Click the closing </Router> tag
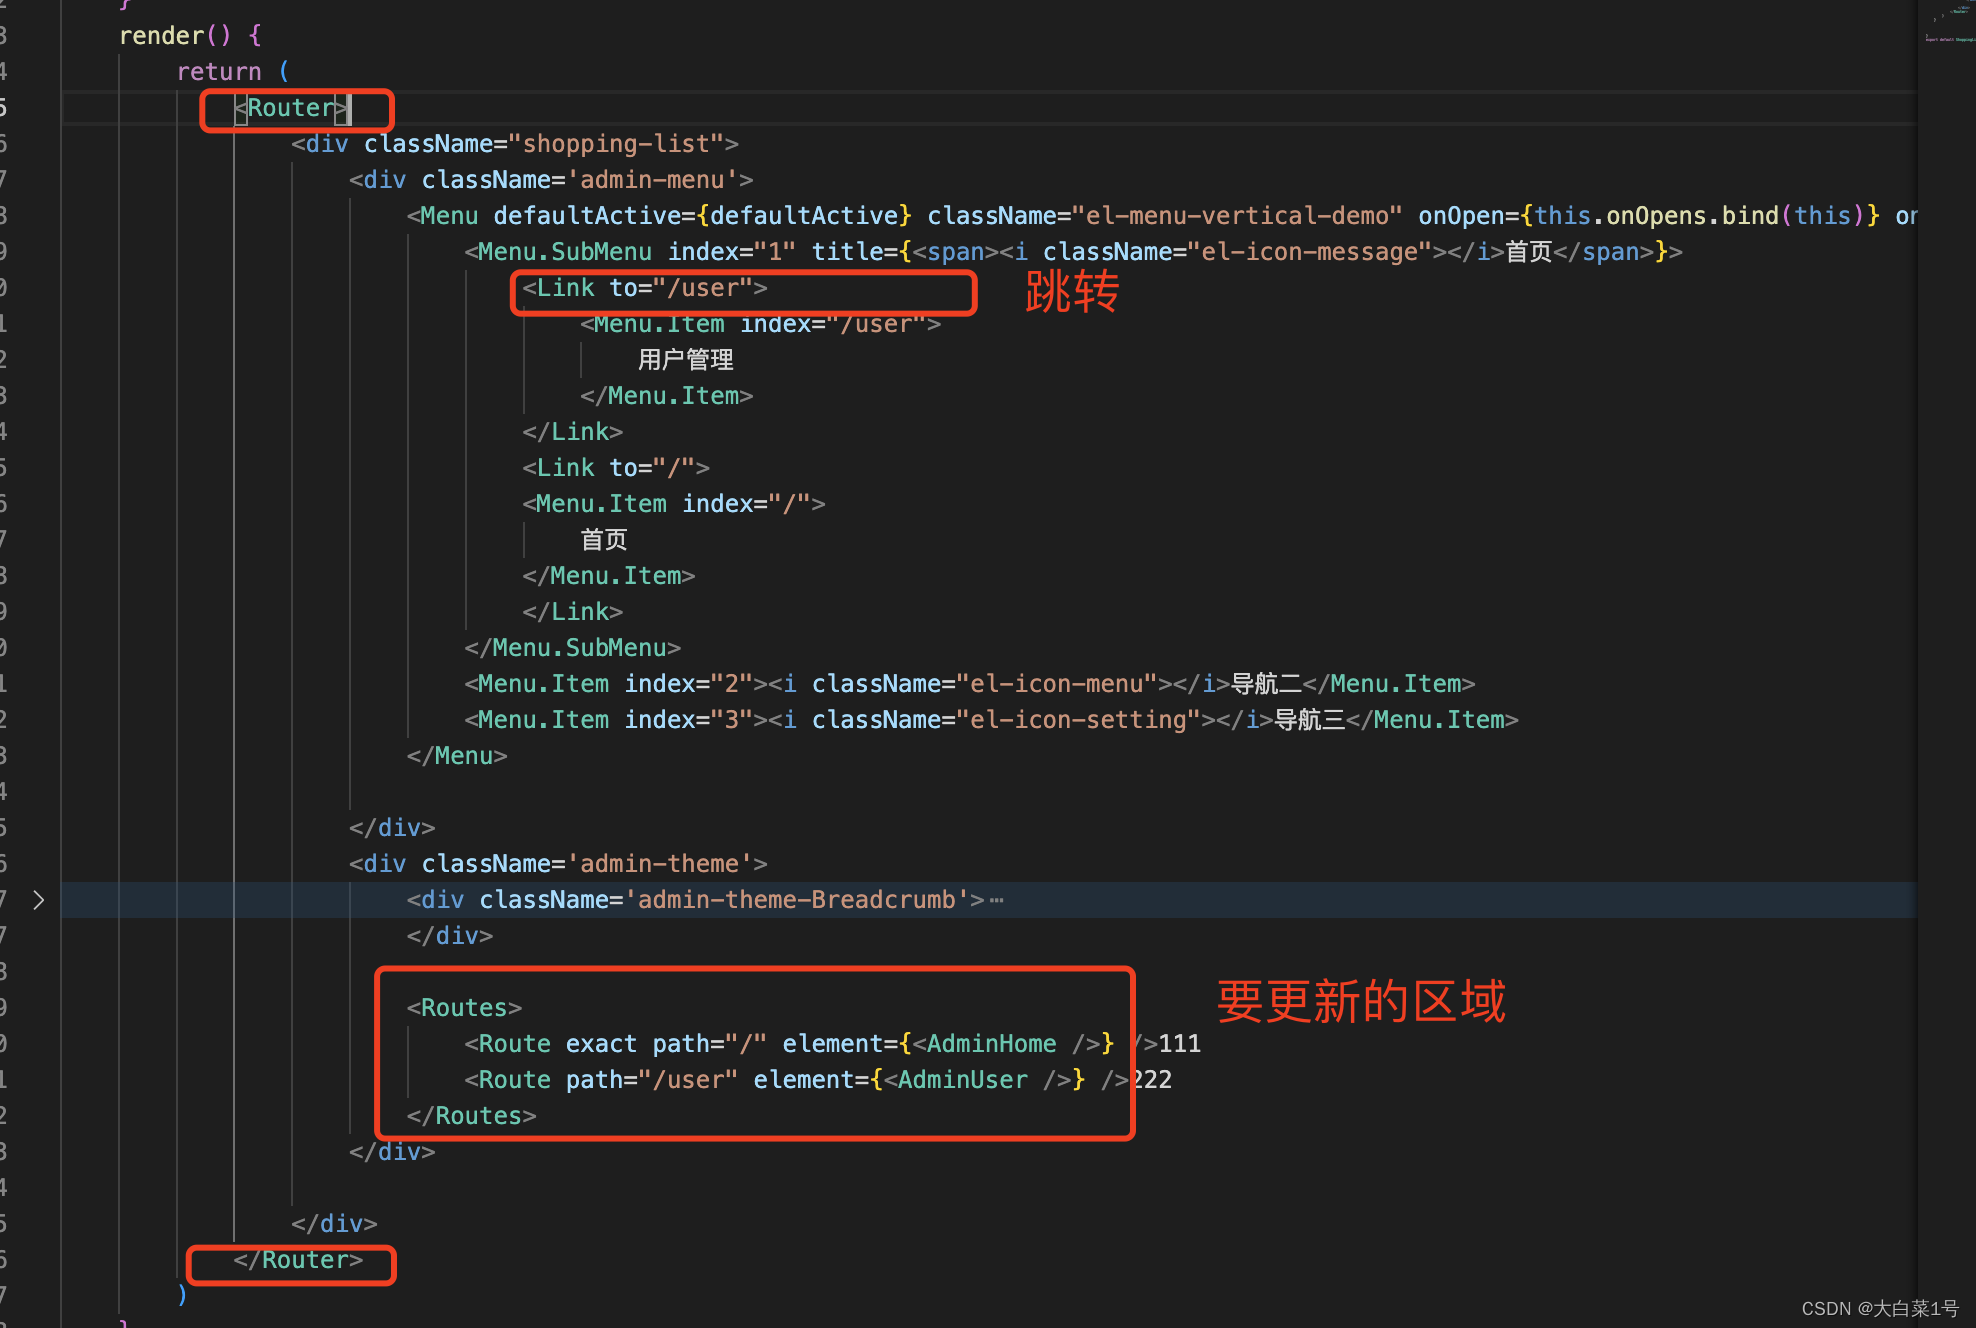The image size is (1976, 1328). 298,1260
